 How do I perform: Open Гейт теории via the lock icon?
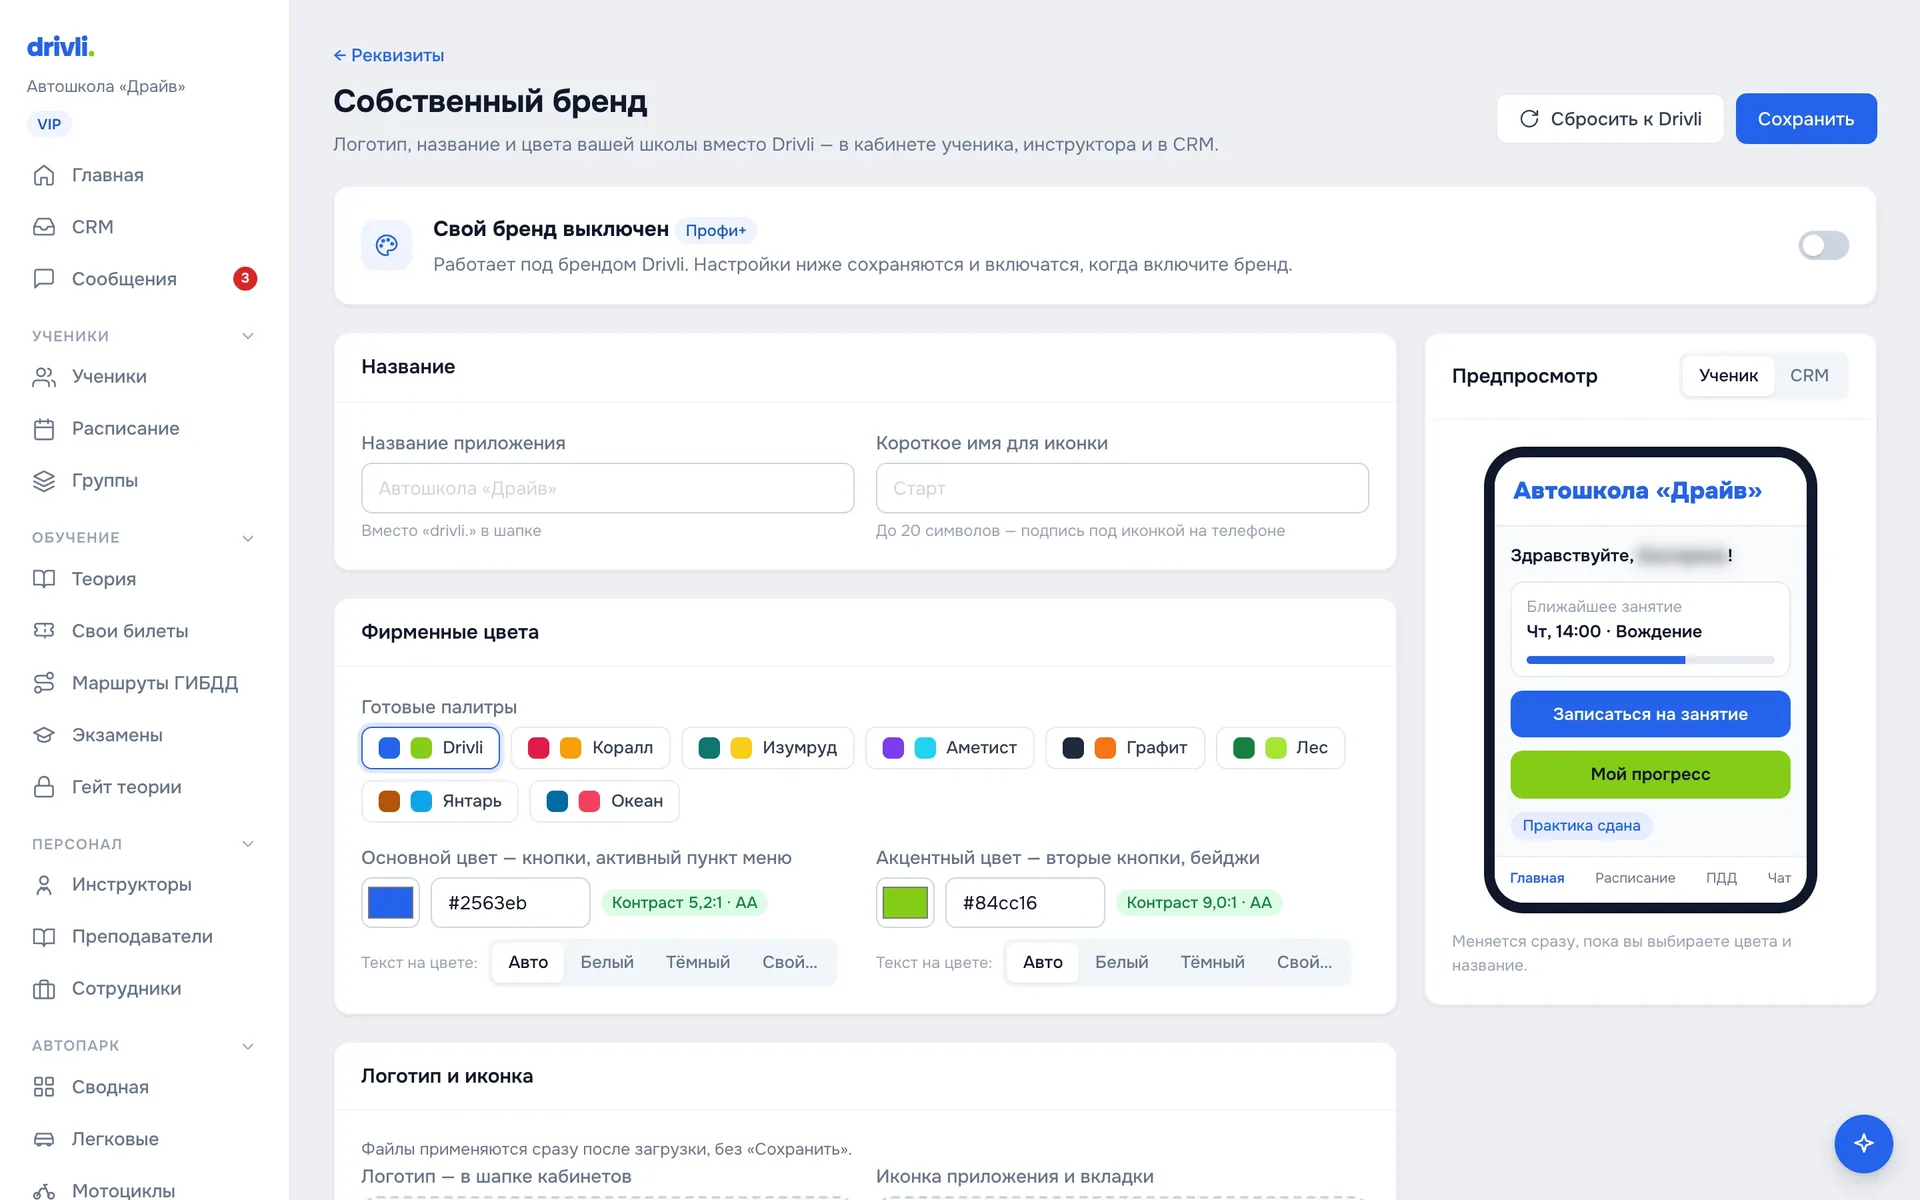tap(44, 787)
